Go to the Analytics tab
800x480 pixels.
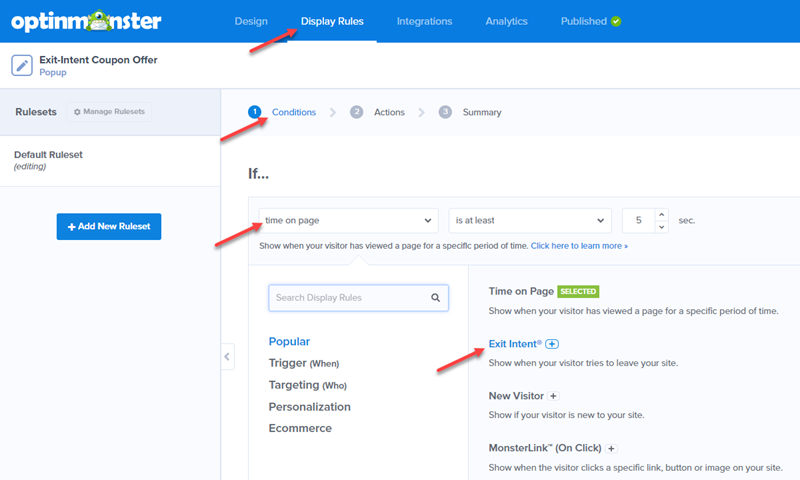click(x=507, y=21)
